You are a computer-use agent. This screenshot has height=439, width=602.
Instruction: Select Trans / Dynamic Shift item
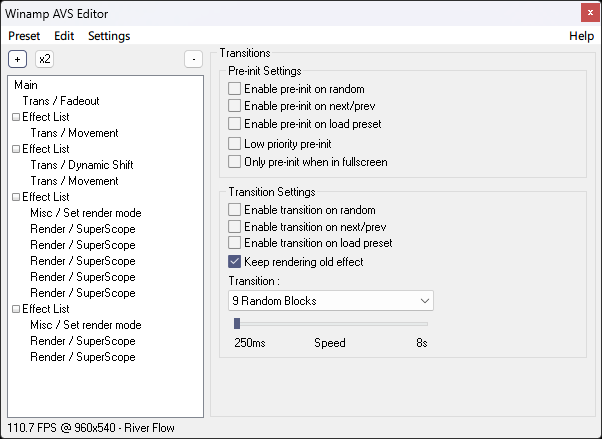[x=82, y=165]
